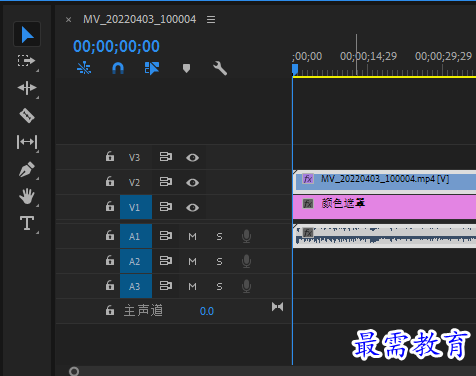Click the fx badge on 颜色遮罩 clip

point(308,203)
